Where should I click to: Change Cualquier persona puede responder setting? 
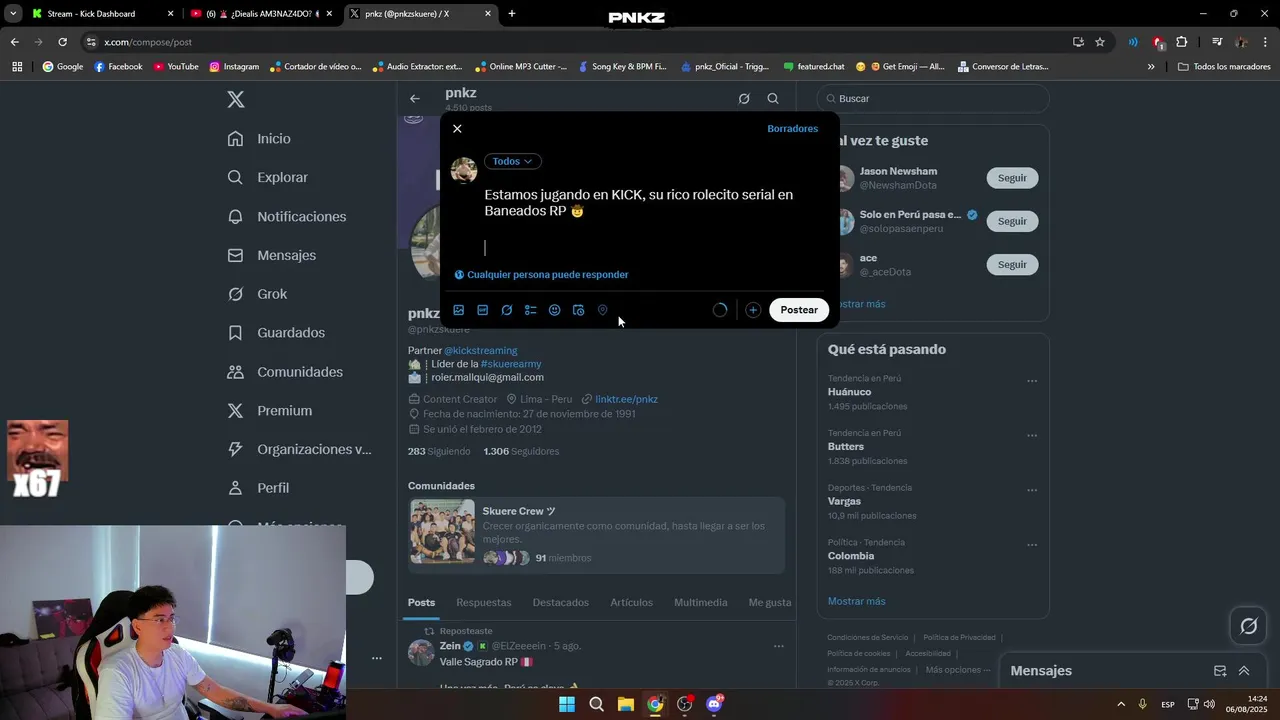[541, 275]
